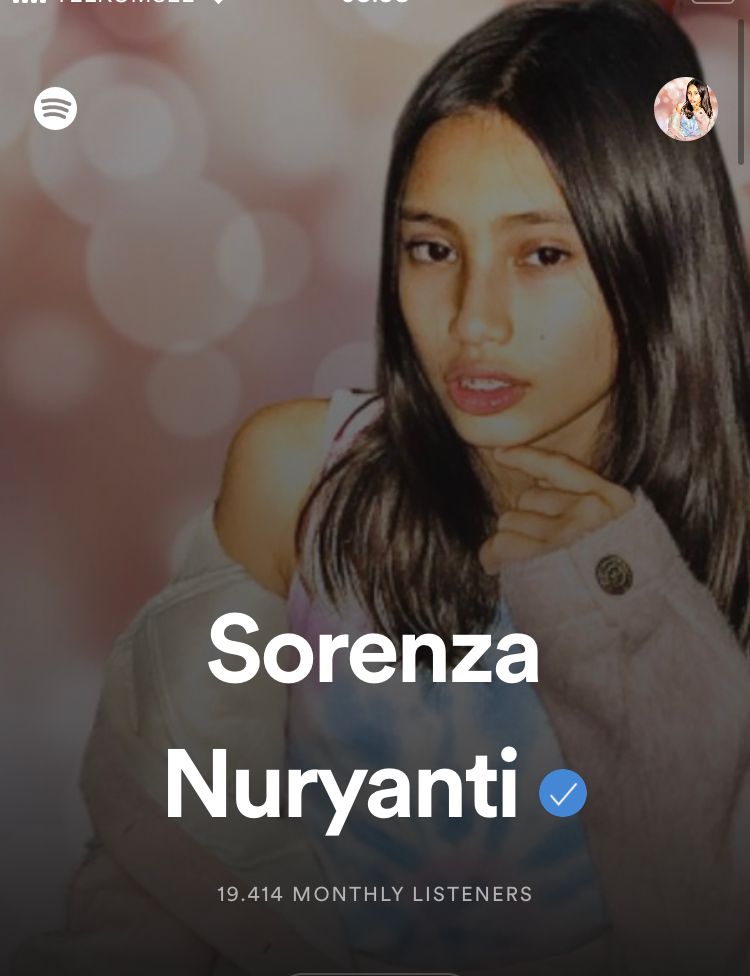Image resolution: width=750 pixels, height=976 pixels.
Task: Click the 19.414 monthly listeners count
Action: tap(250, 894)
